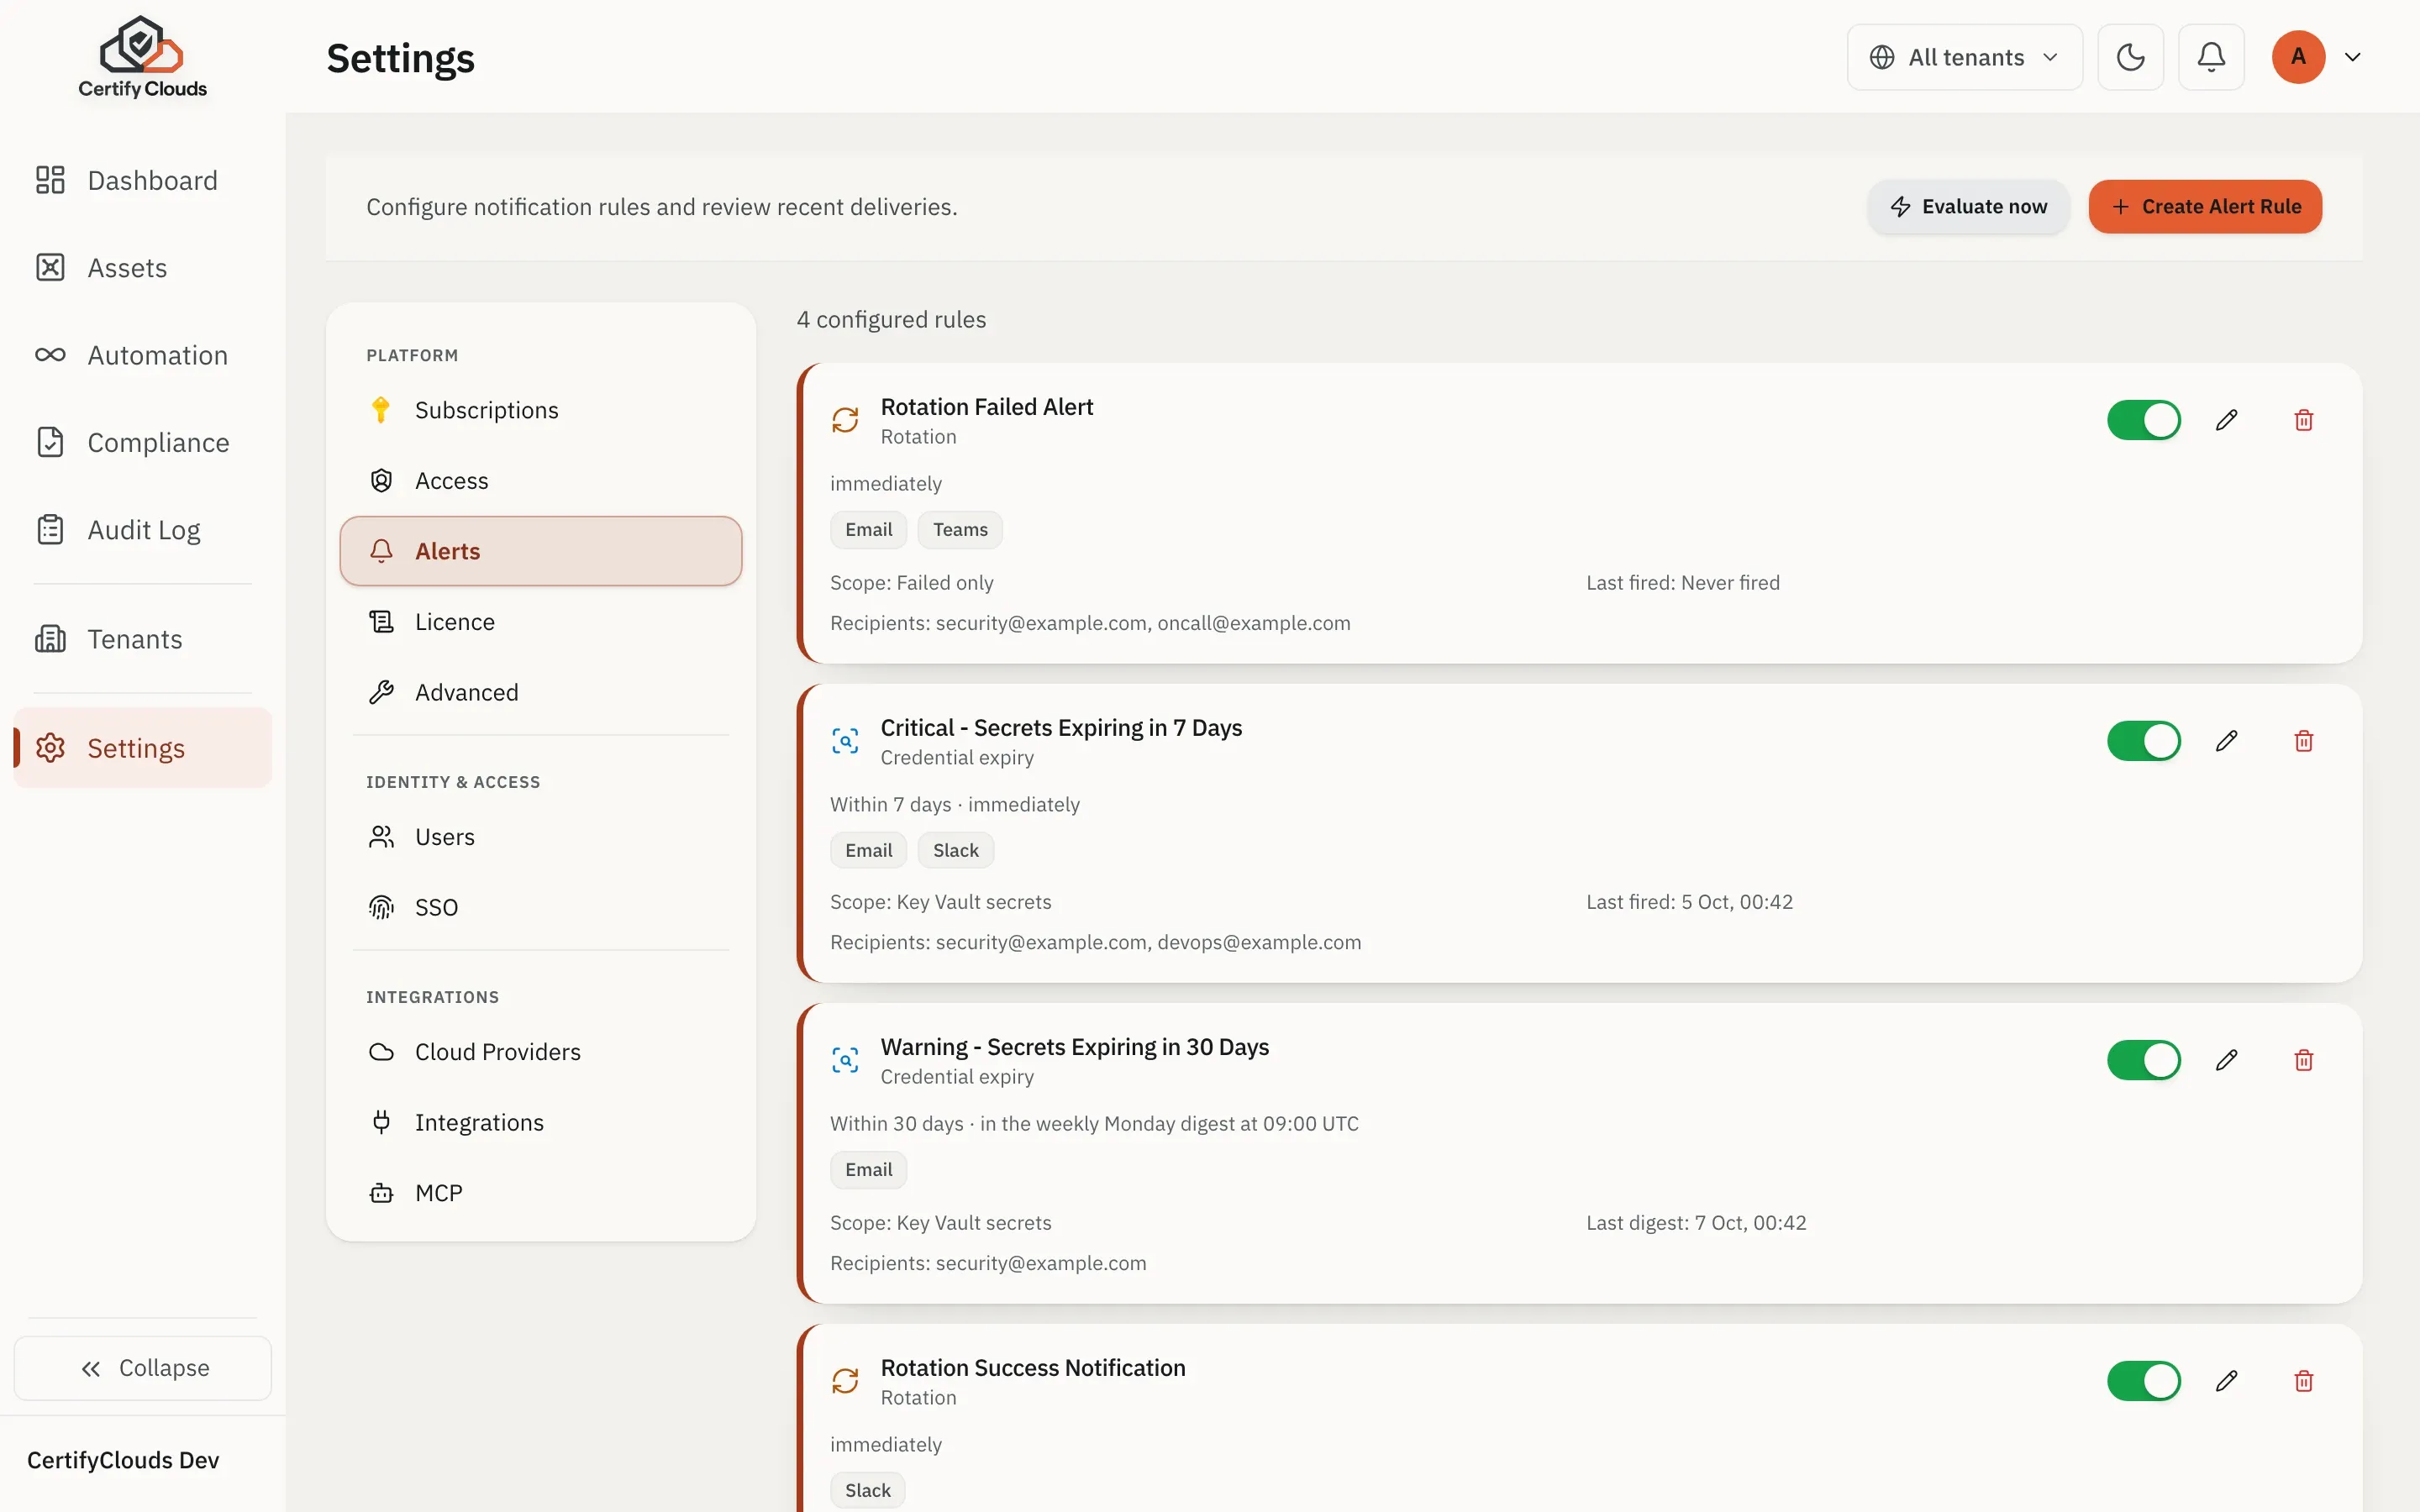Collapse the sidebar
This screenshot has height=1512, width=2420.
coord(143,1368)
